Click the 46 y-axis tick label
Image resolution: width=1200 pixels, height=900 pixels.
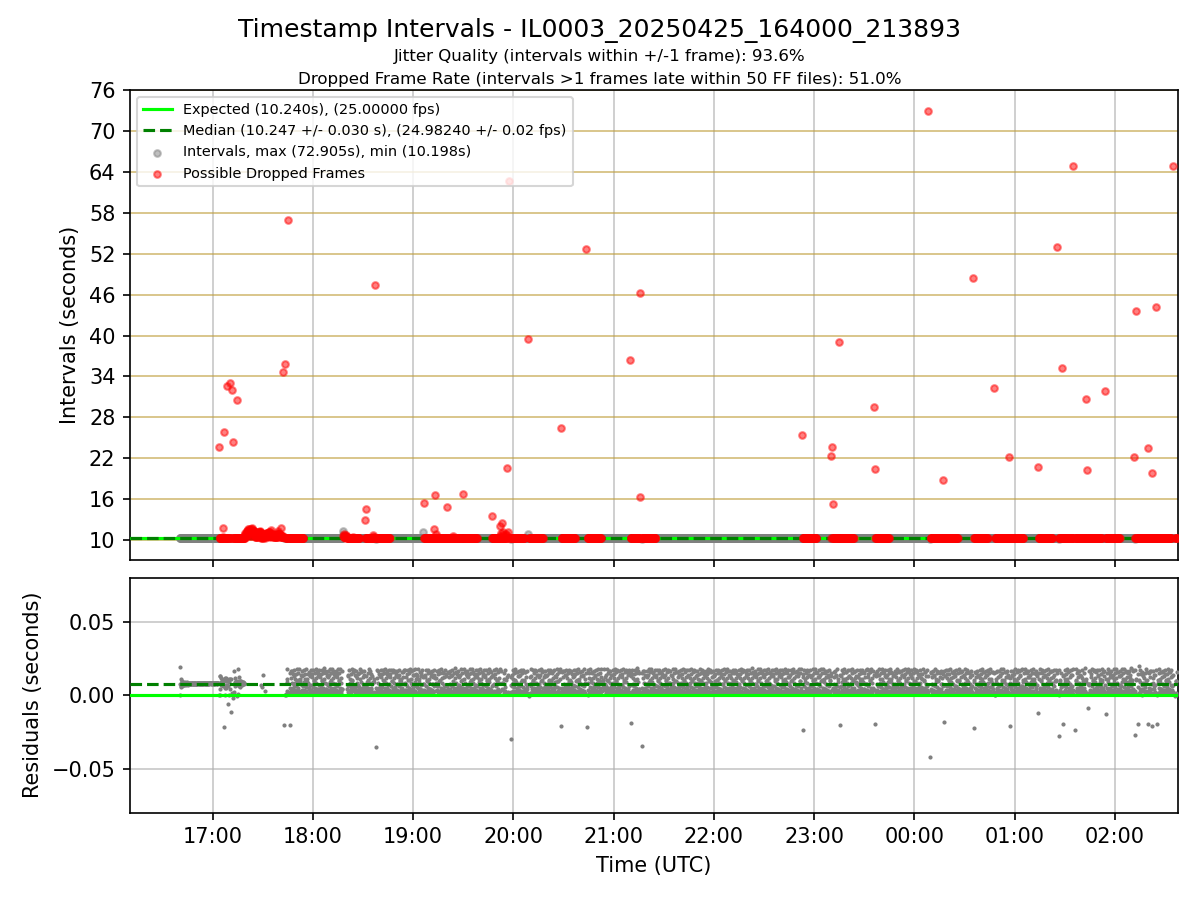point(105,295)
